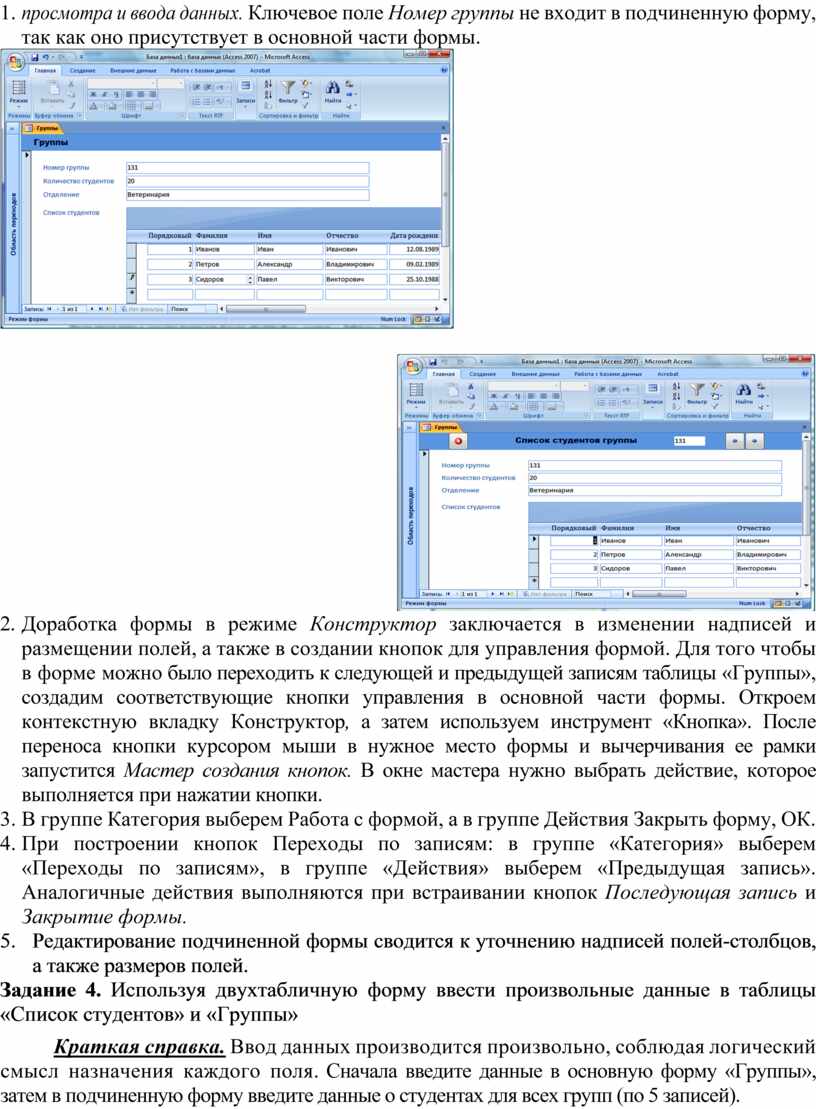The height and width of the screenshot is (1109, 816).
Task: Expand the navigation pane chevron in lower window
Action: point(409,428)
